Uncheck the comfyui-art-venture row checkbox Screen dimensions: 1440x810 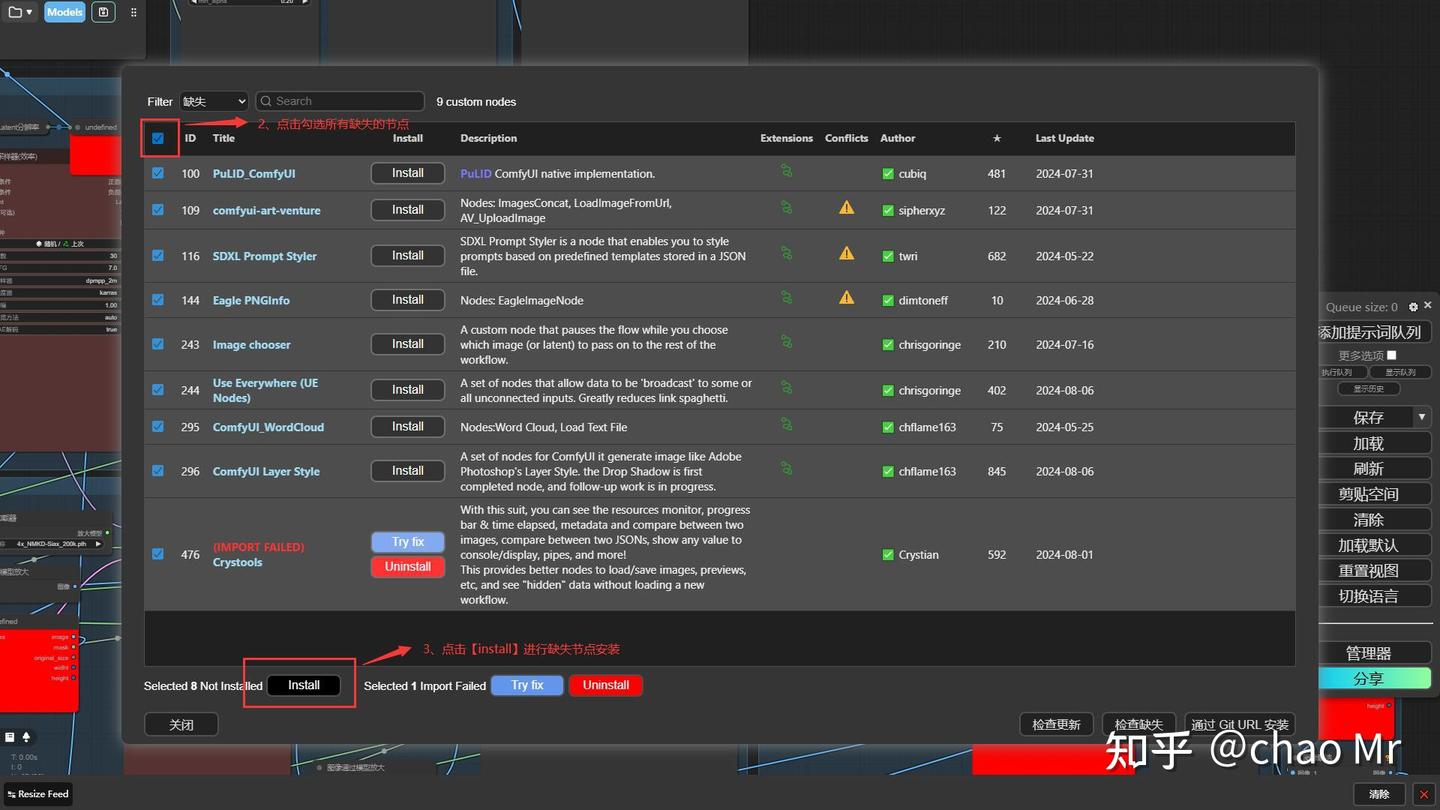point(158,210)
